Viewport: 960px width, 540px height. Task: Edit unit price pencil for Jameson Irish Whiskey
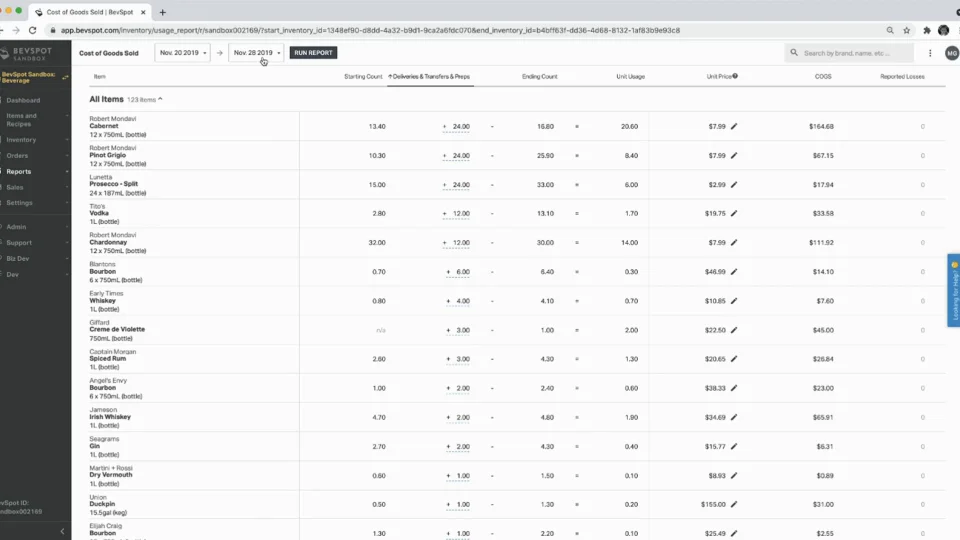(x=733, y=417)
